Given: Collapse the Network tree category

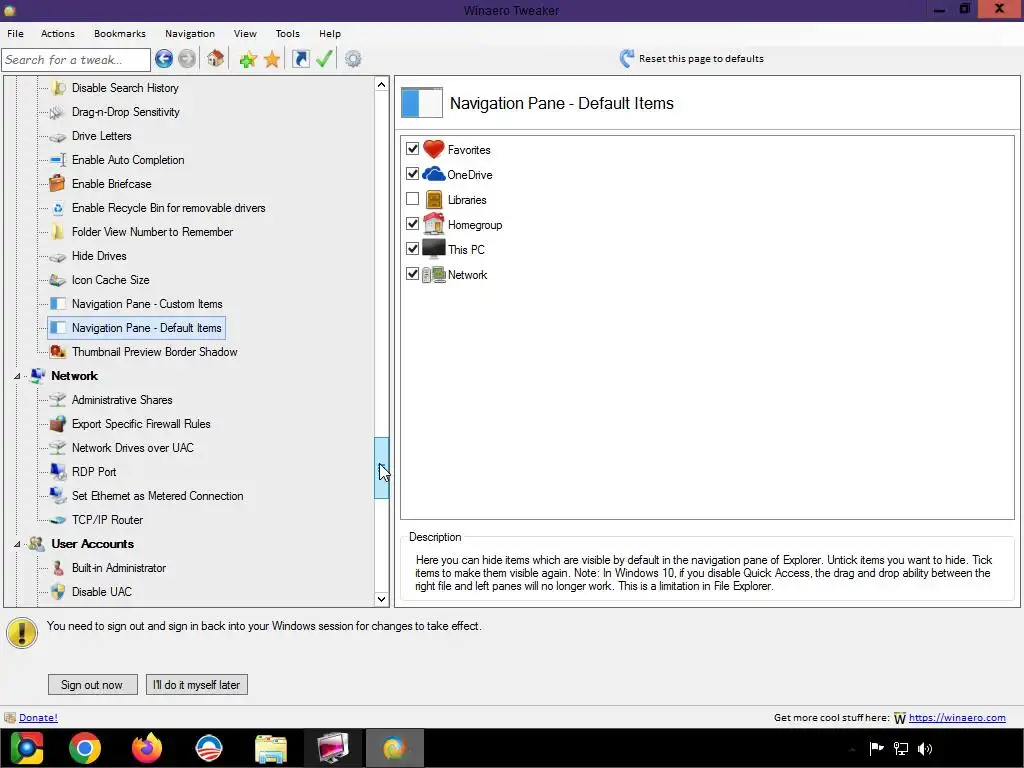Looking at the screenshot, I should [x=18, y=376].
